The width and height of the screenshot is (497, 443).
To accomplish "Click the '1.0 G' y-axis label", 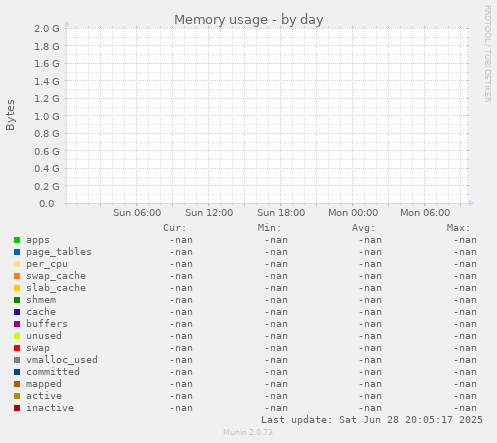I will coord(47,116).
